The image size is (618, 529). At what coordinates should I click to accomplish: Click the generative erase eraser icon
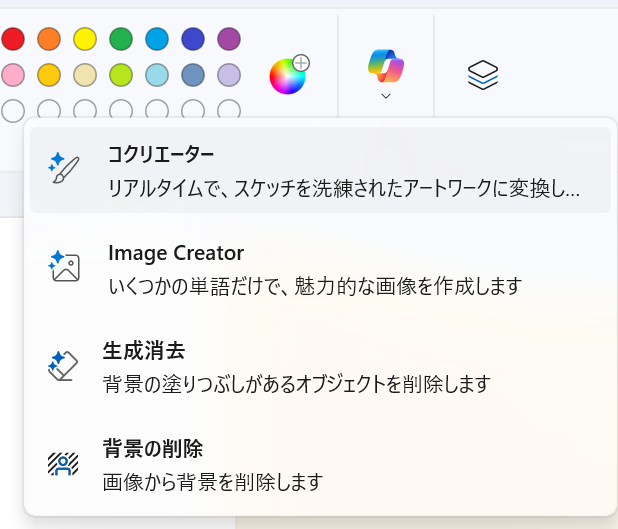(x=63, y=365)
